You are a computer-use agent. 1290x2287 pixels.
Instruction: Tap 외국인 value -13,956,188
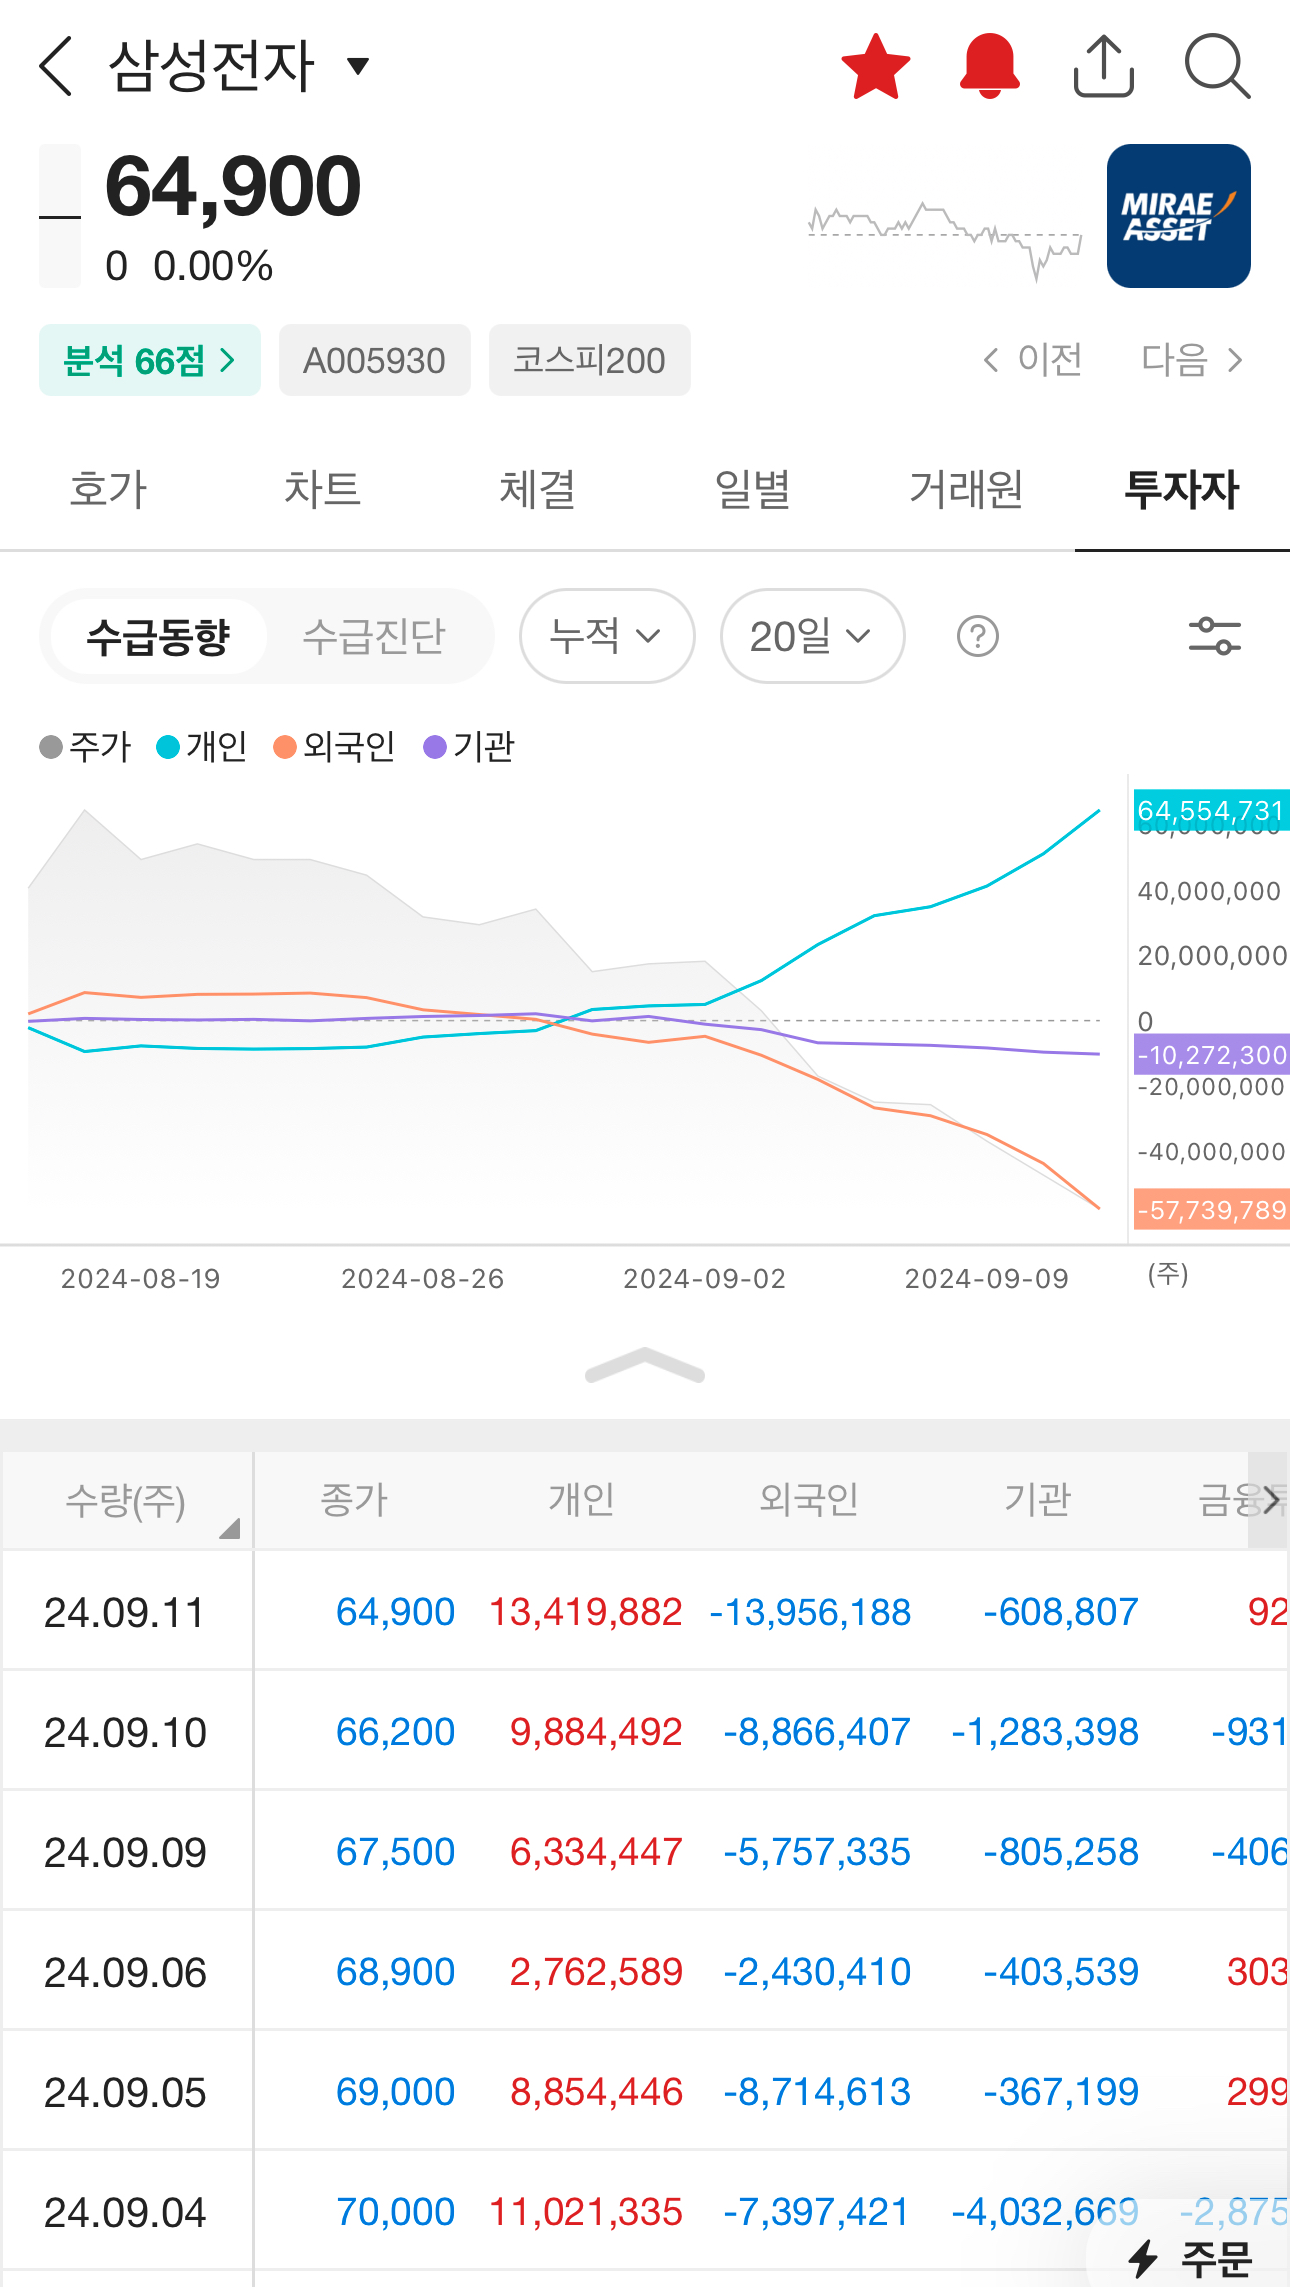(x=810, y=1612)
